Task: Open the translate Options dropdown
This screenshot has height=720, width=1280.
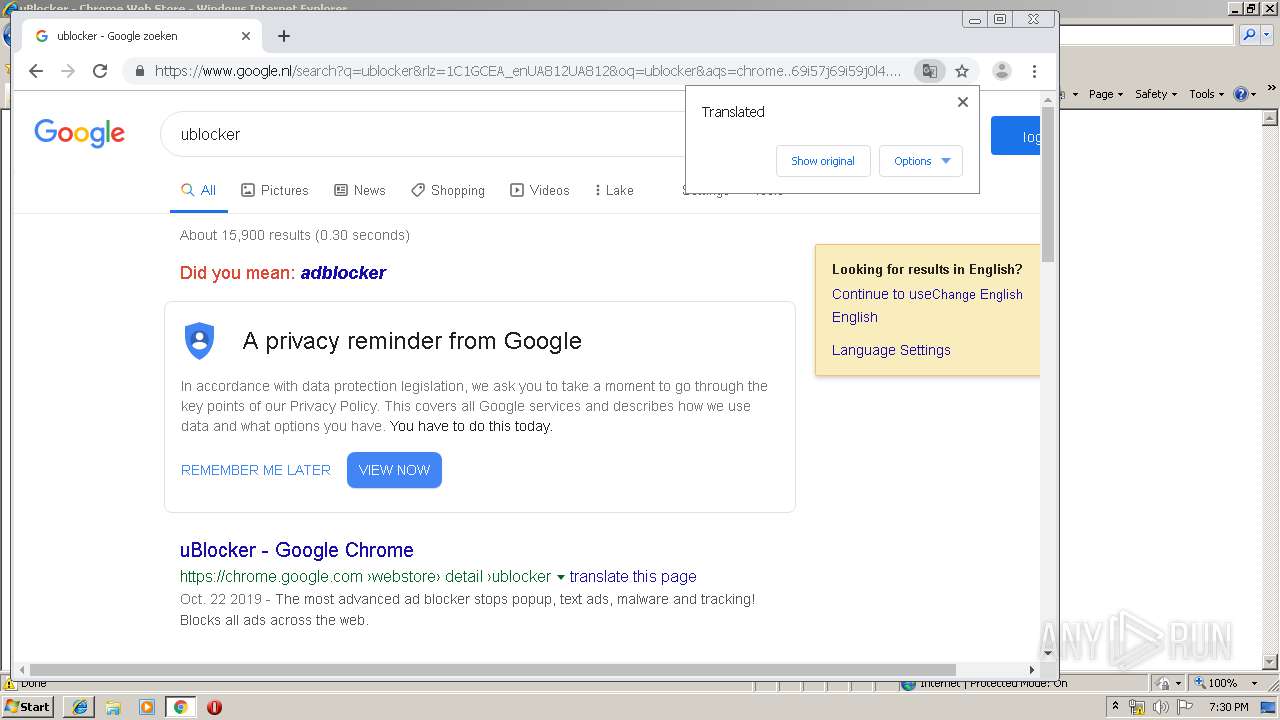Action: click(x=921, y=161)
